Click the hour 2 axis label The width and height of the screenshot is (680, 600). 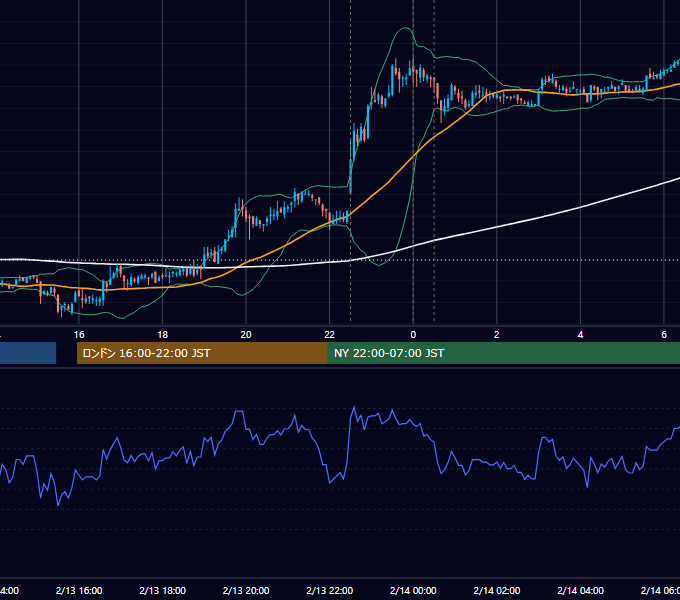497,335
